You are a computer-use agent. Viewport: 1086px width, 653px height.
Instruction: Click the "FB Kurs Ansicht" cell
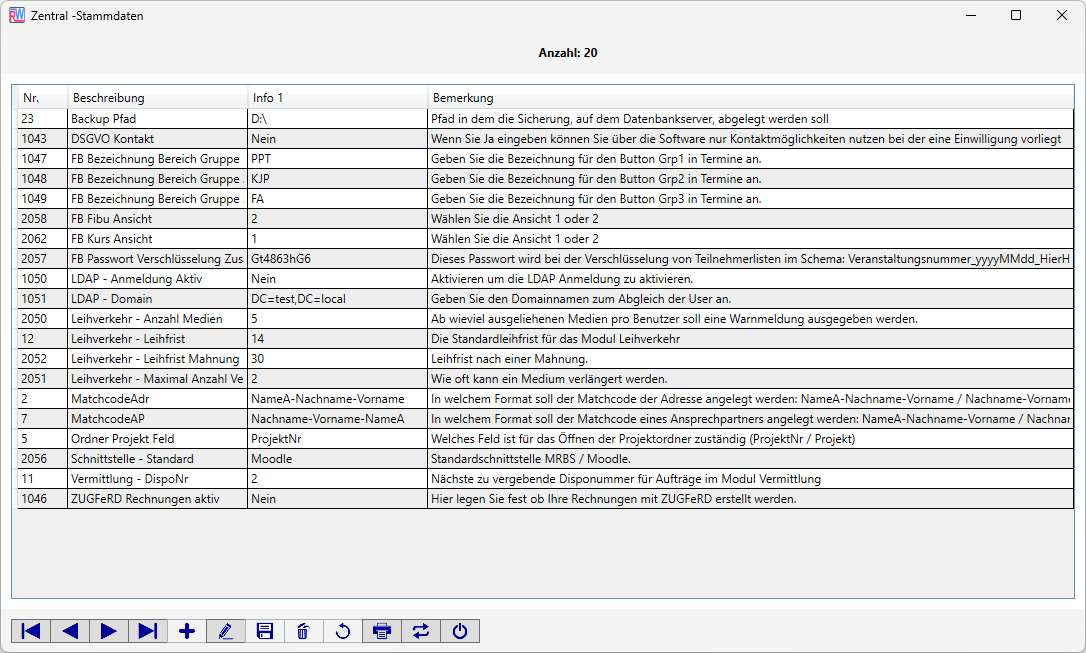[x=157, y=239]
